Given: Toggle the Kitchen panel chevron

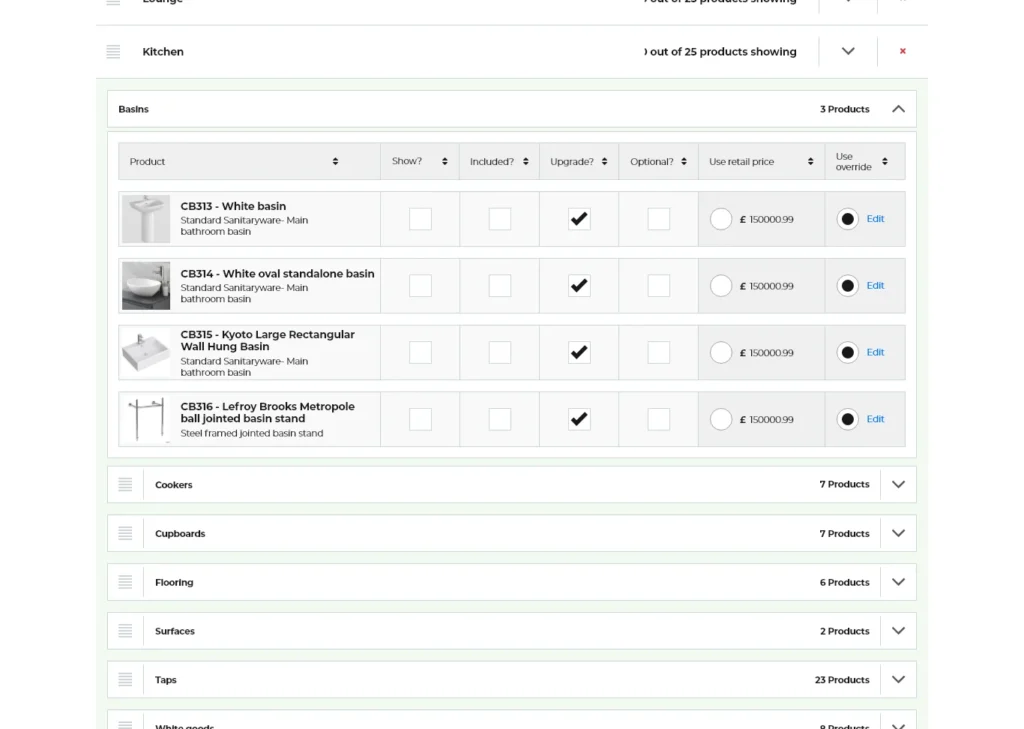Looking at the screenshot, I should 848,52.
